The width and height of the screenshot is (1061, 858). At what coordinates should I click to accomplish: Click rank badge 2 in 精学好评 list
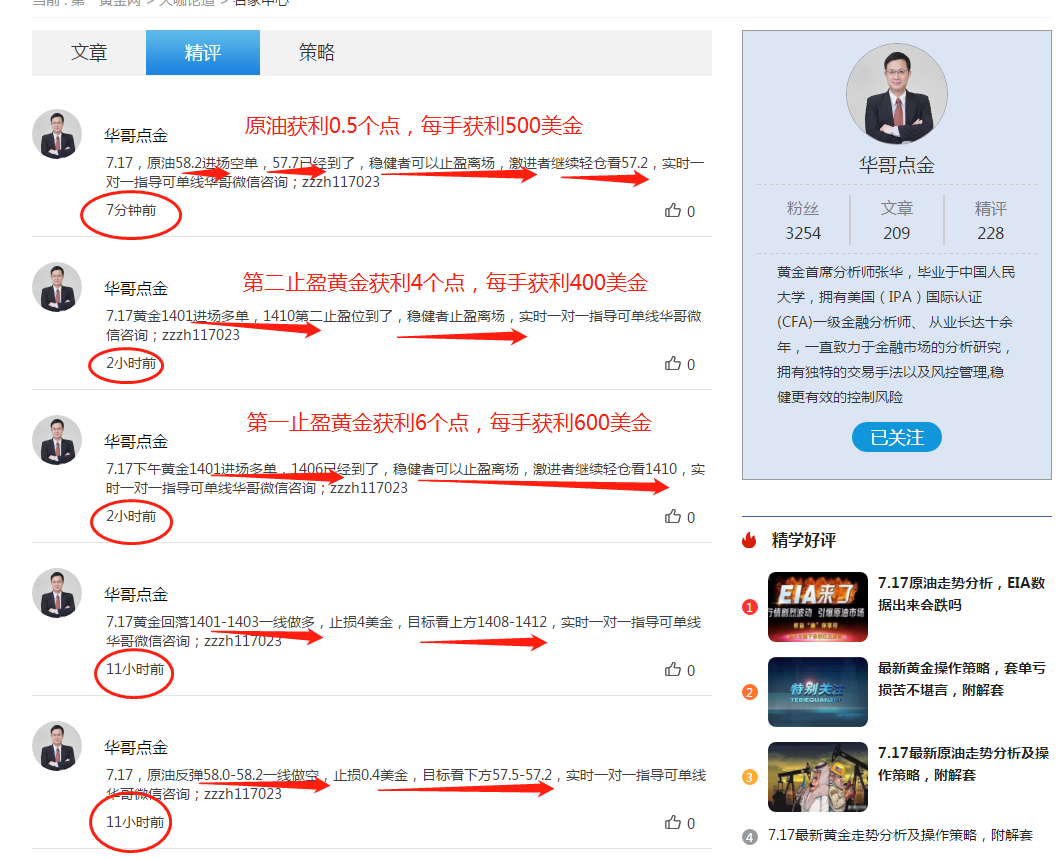[x=750, y=692]
